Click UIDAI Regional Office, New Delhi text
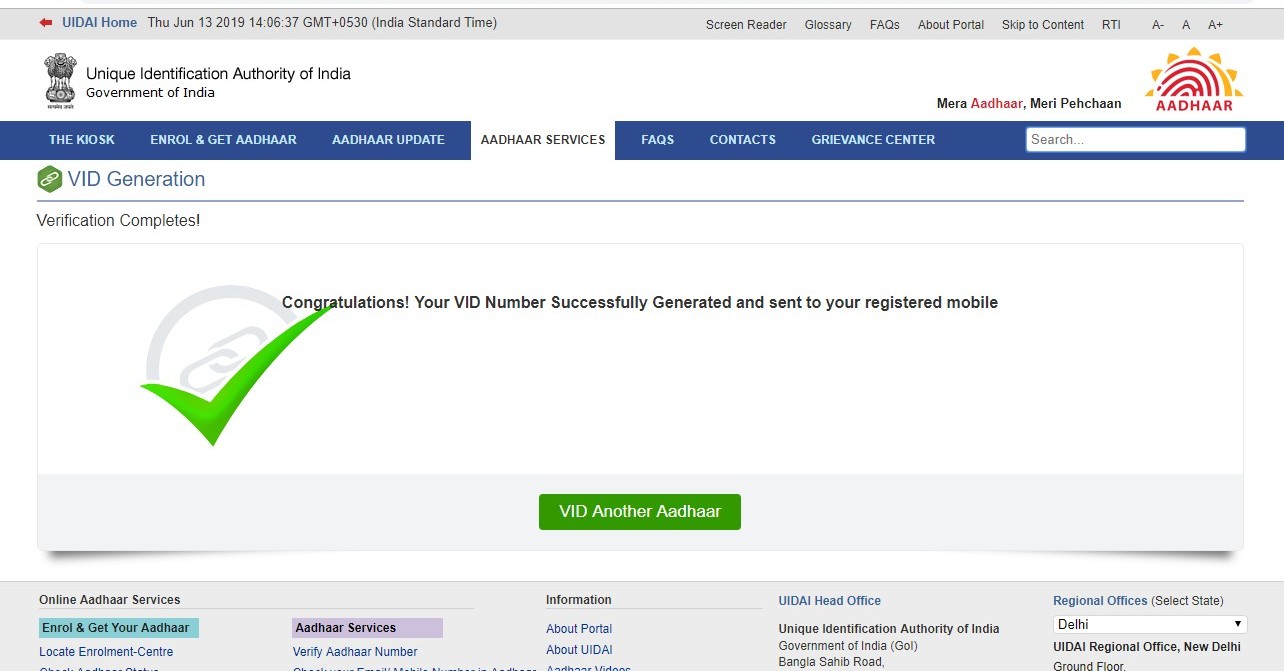The width and height of the screenshot is (1284, 671). pos(1147,647)
